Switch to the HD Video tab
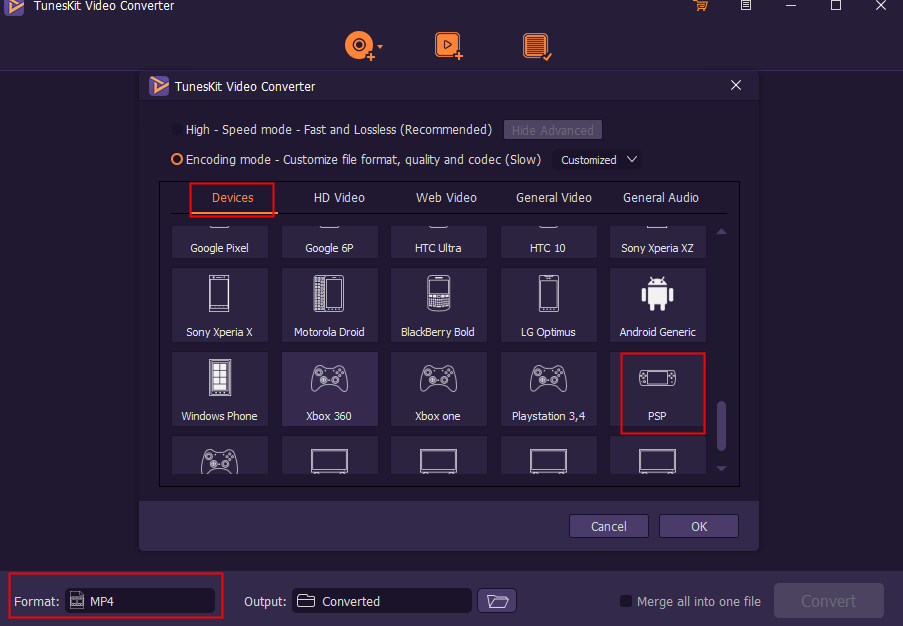903x626 pixels. coord(339,198)
